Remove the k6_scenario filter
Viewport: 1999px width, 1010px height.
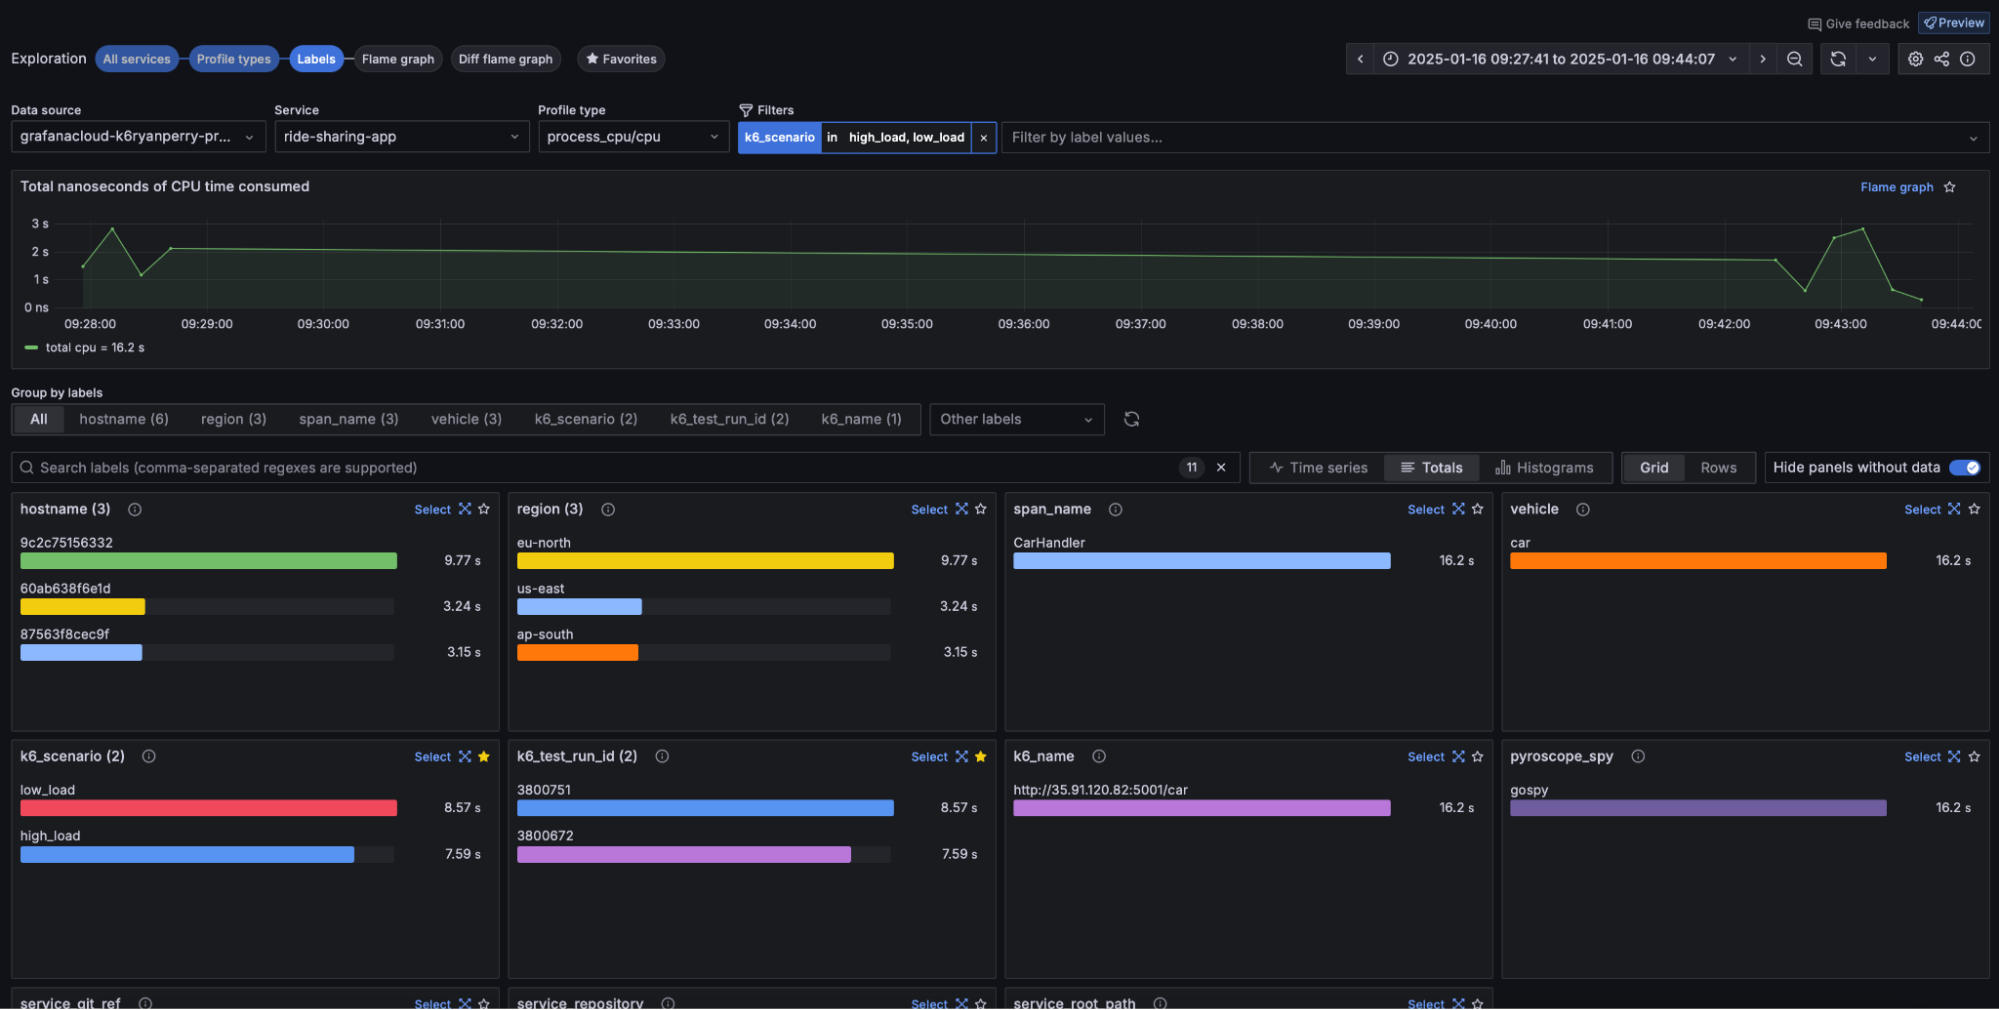click(x=984, y=138)
